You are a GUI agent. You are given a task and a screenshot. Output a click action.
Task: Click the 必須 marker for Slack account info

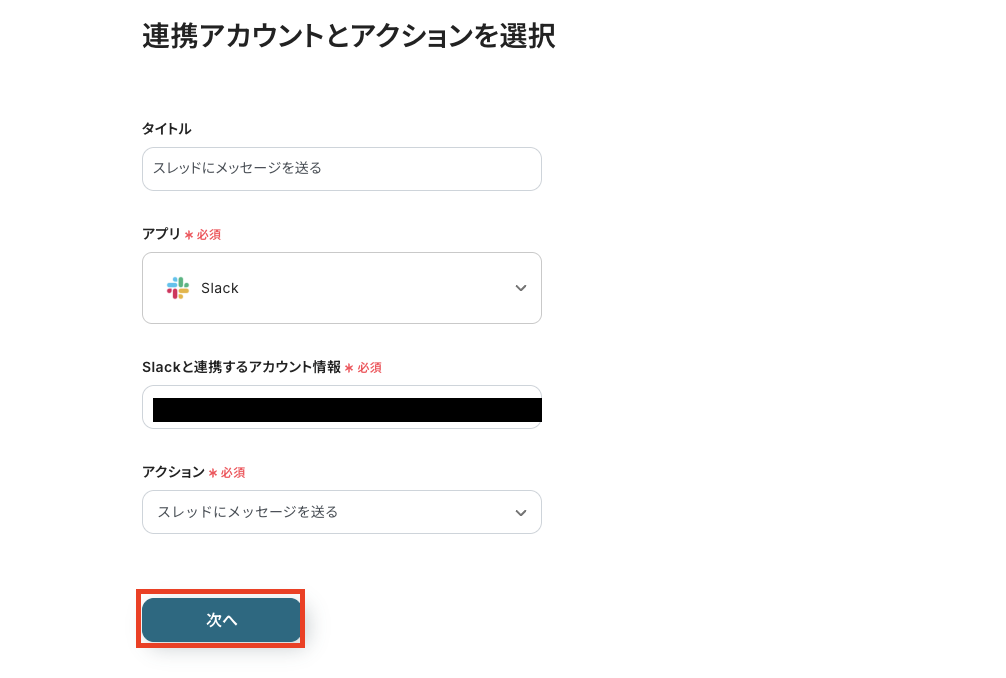366,367
